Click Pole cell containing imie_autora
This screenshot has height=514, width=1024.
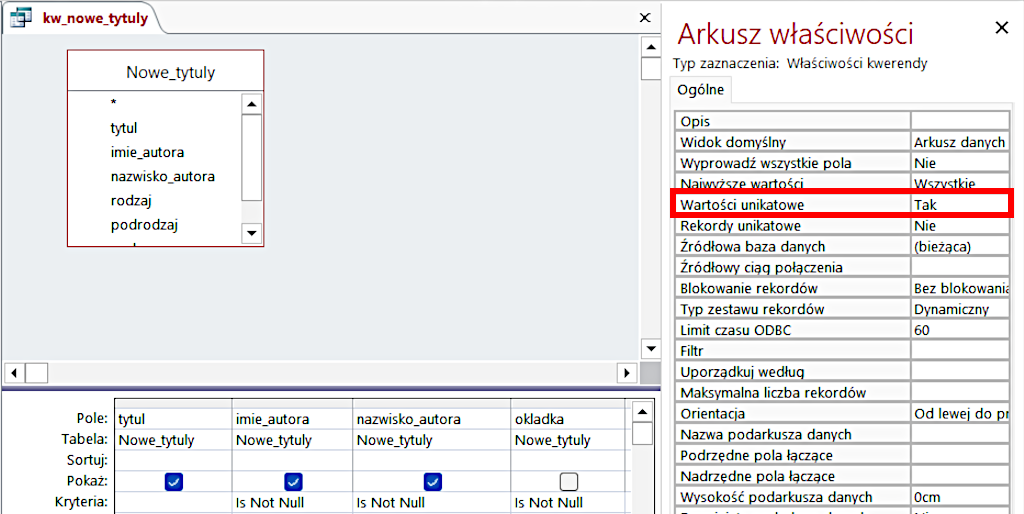tap(292, 419)
